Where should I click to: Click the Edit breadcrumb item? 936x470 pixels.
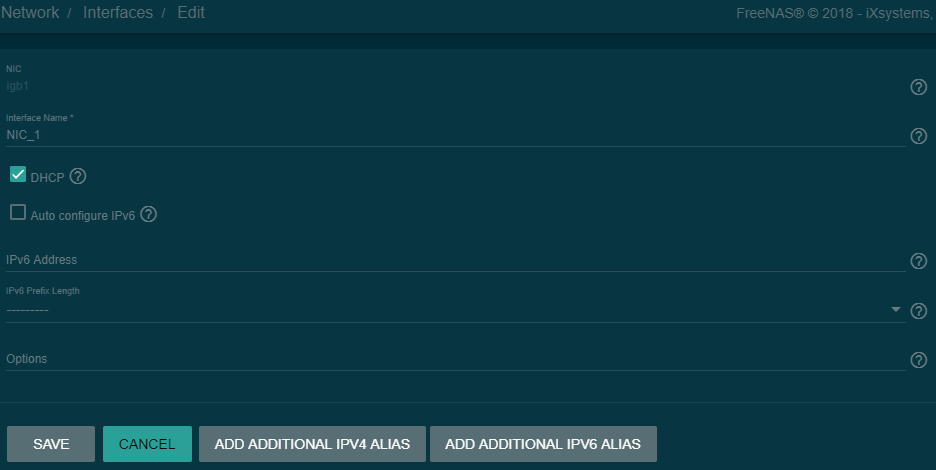[191, 13]
